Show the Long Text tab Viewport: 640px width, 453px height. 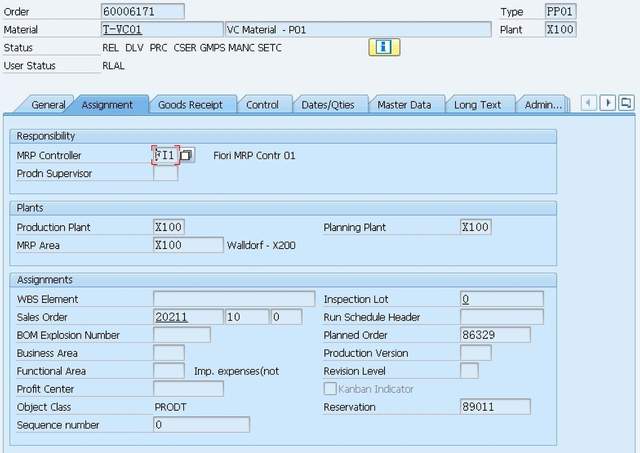(x=478, y=104)
